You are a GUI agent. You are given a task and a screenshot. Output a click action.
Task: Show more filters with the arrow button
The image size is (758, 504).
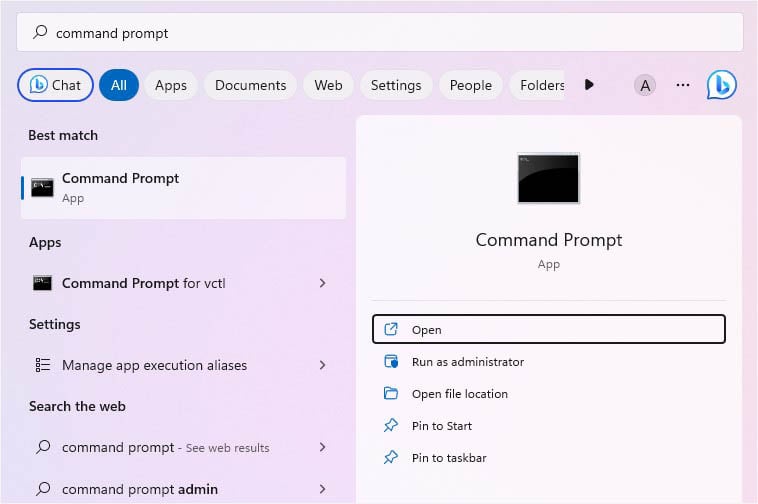589,85
